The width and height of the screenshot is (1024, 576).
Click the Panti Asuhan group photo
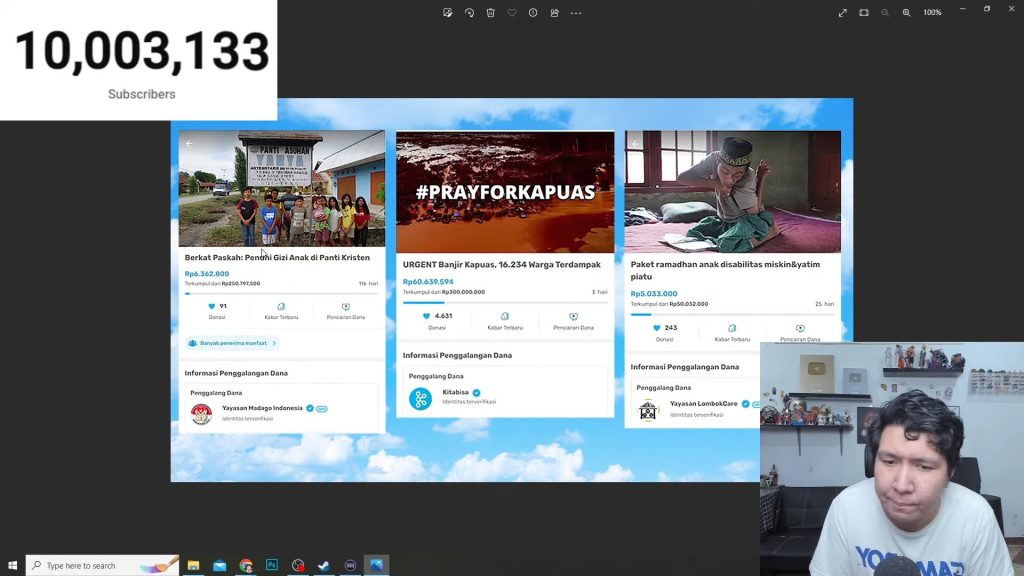click(282, 189)
